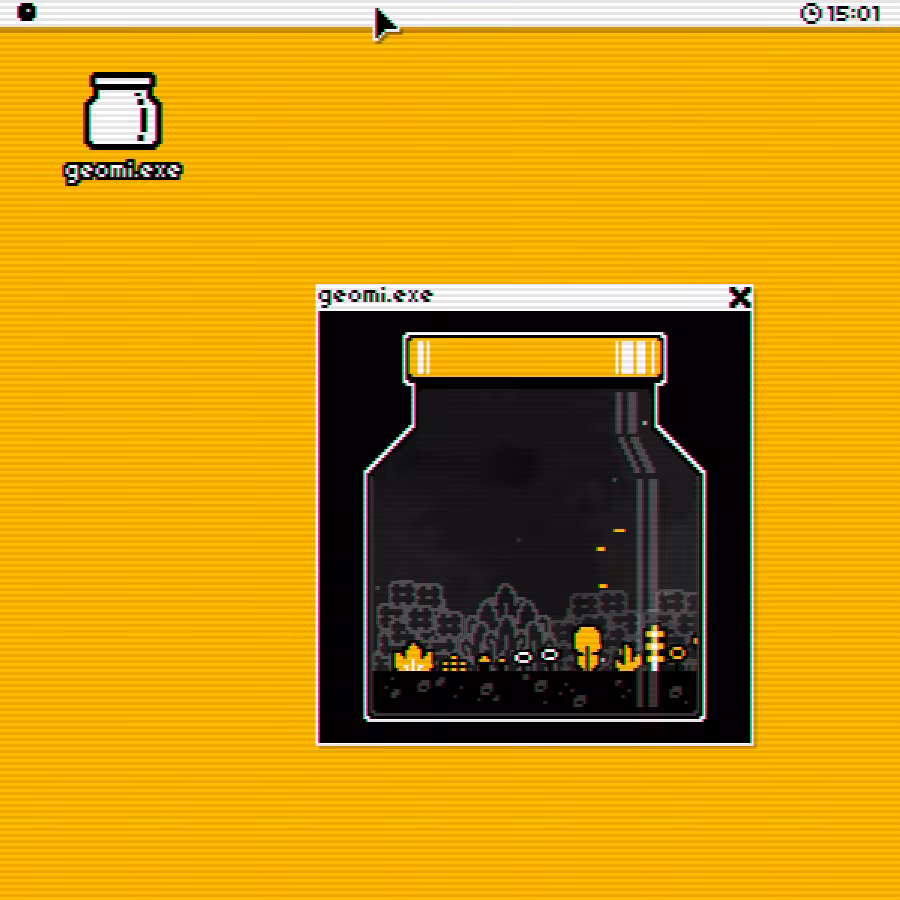
Task: Click the striped orange and white stalk plant
Action: tap(654, 648)
